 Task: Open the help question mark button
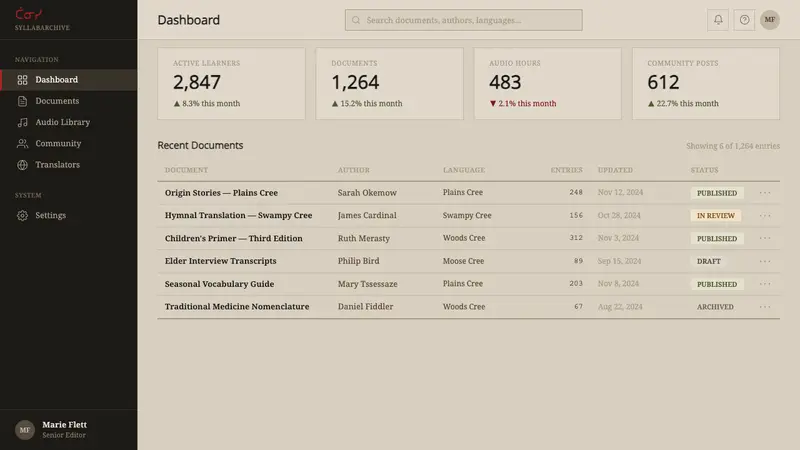point(744,20)
